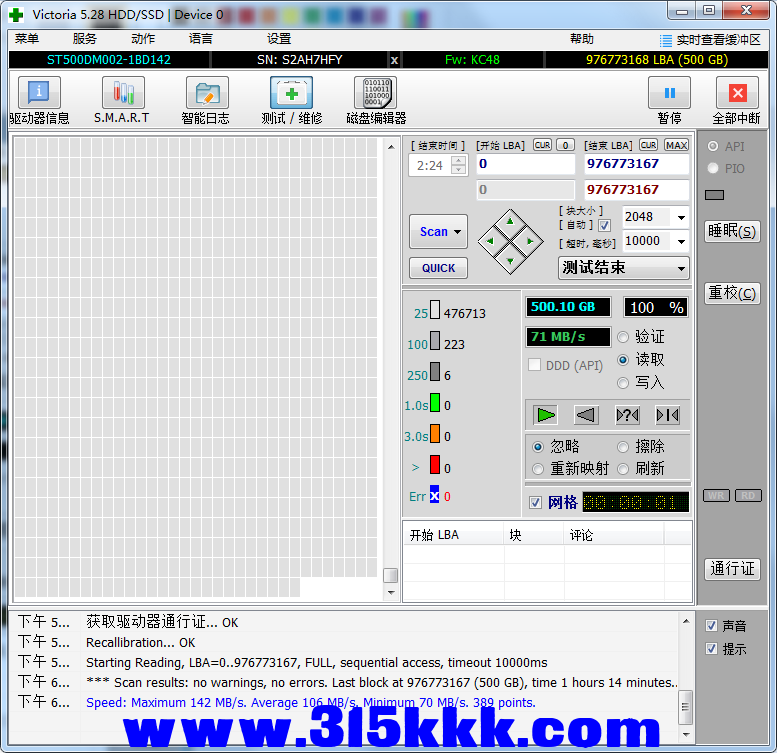Click the green Play scan-start button
This screenshot has height=753, width=777.
click(x=546, y=415)
